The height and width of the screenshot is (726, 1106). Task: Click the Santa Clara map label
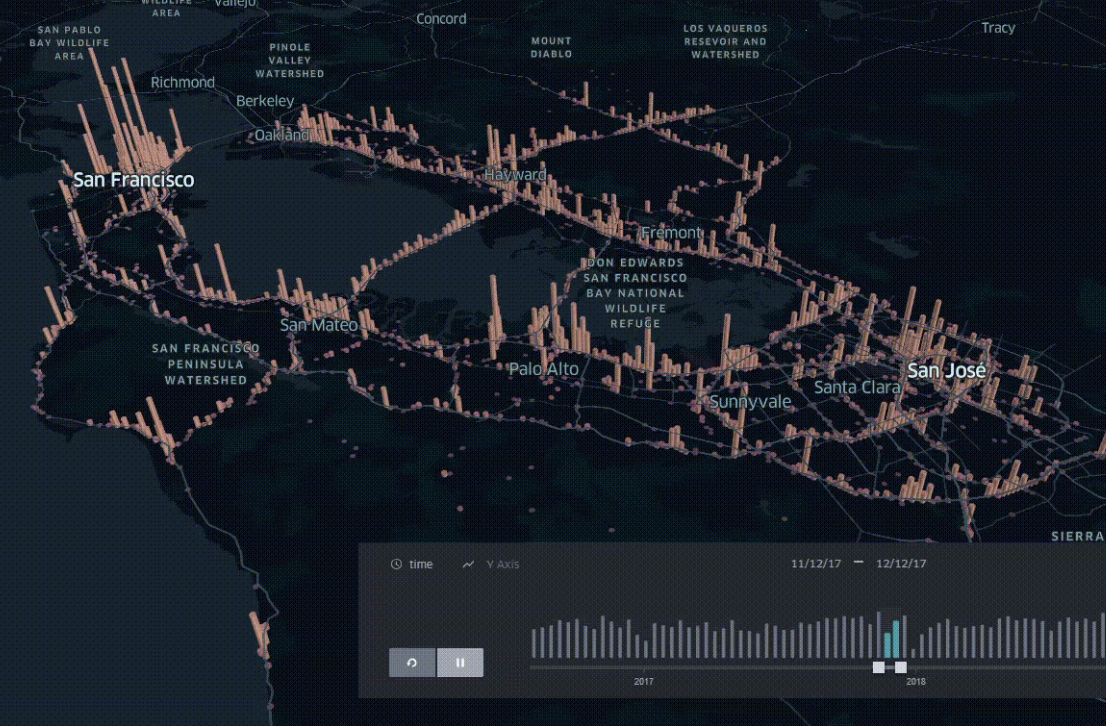(857, 387)
